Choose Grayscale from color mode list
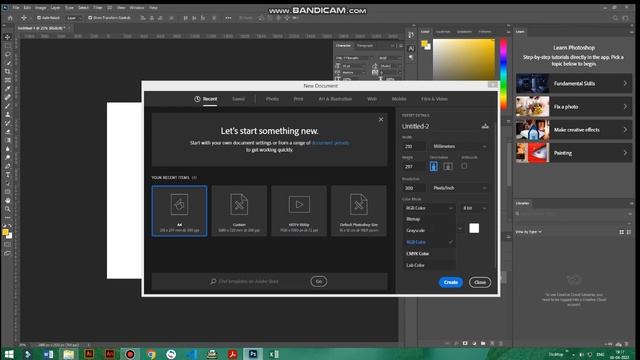 tap(429, 230)
